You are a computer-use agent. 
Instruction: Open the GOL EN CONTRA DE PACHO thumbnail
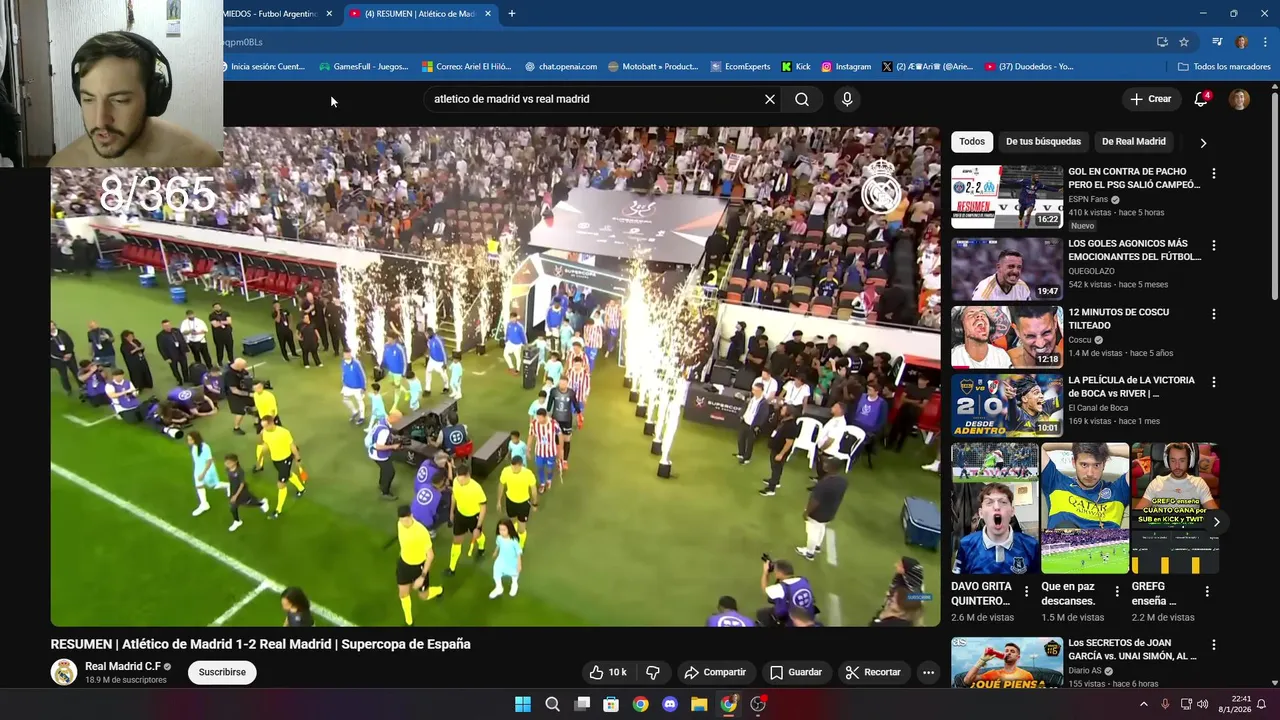tap(1006, 197)
